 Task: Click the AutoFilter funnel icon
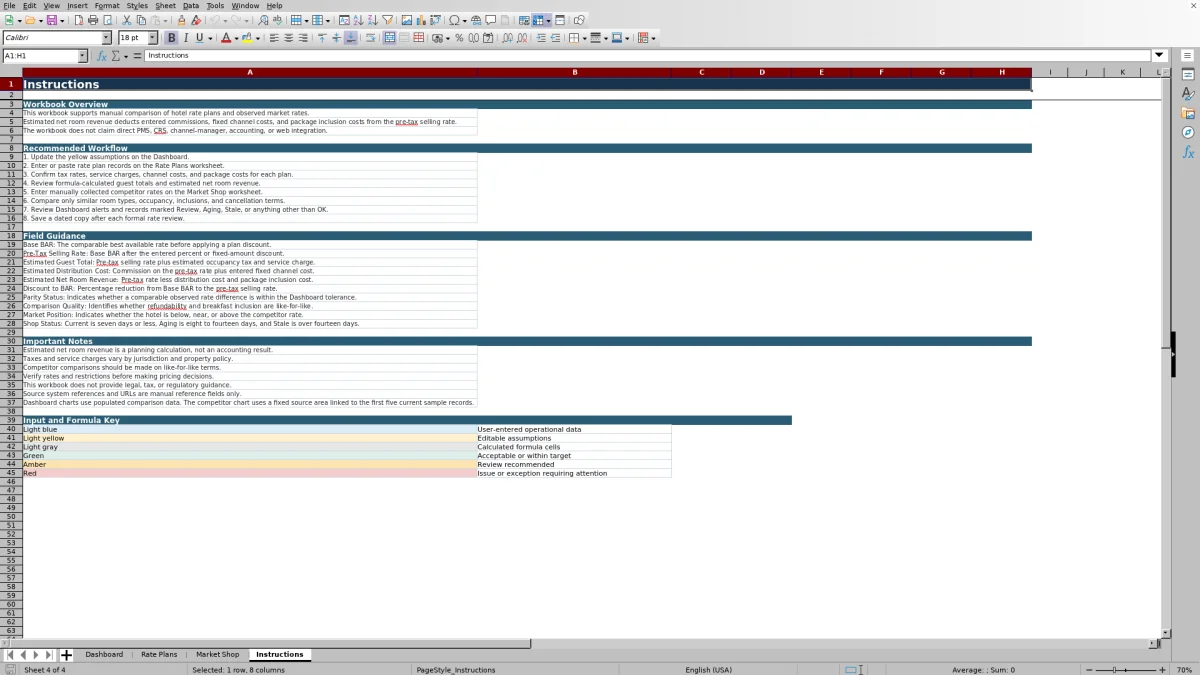[386, 20]
